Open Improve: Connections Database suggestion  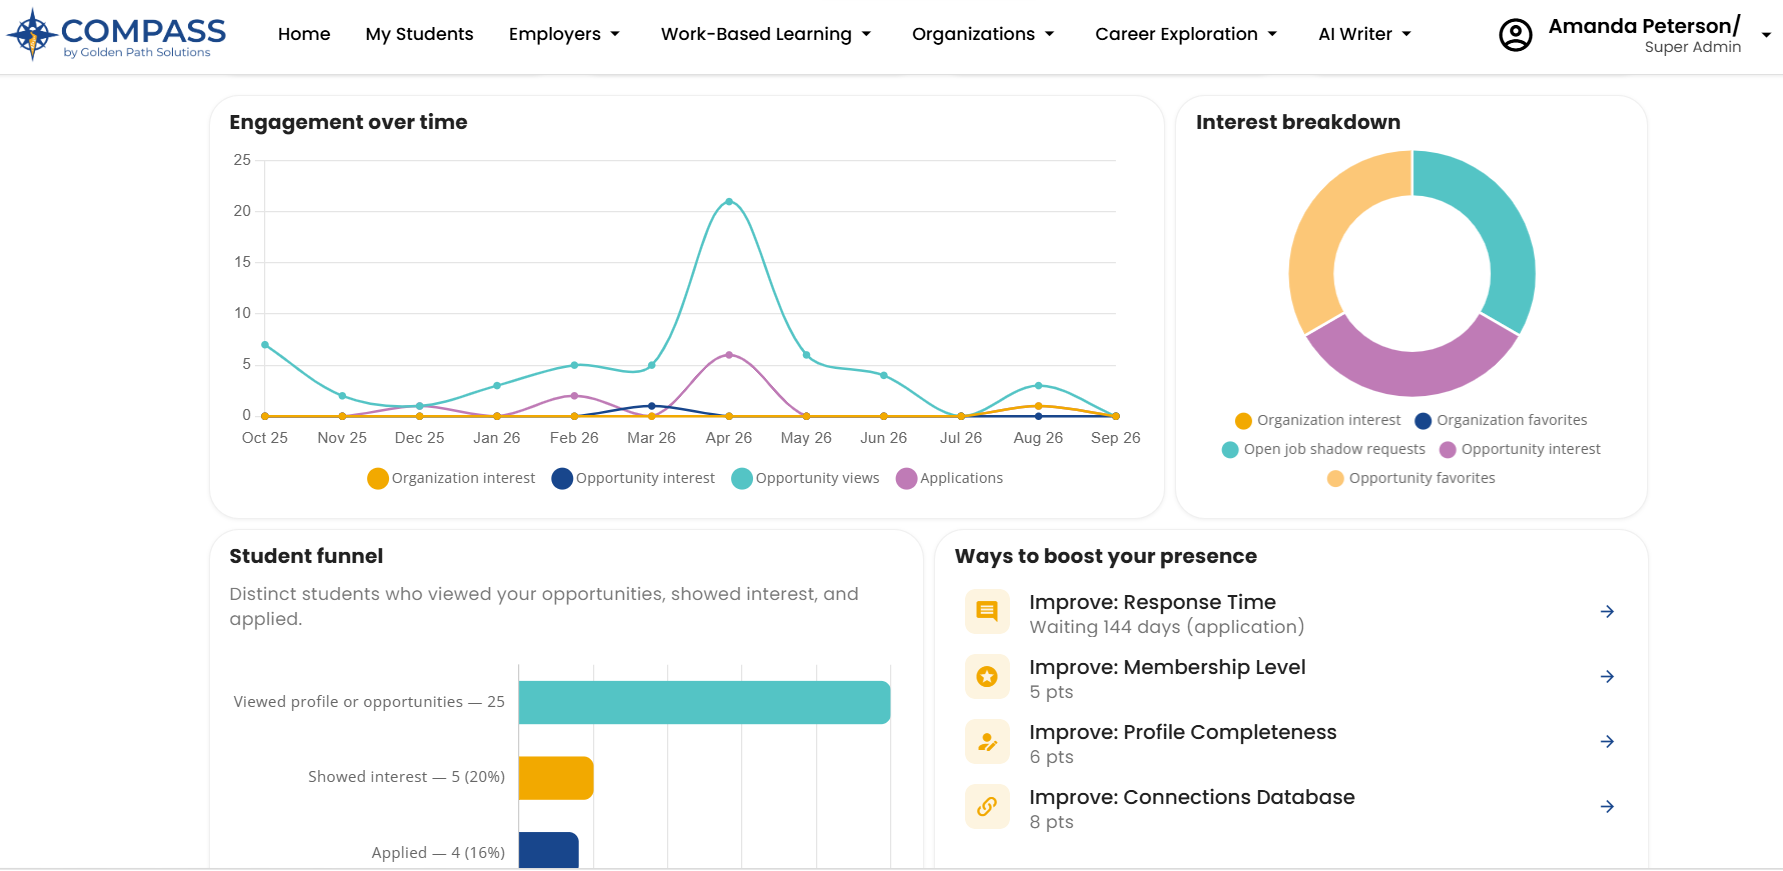click(1290, 807)
